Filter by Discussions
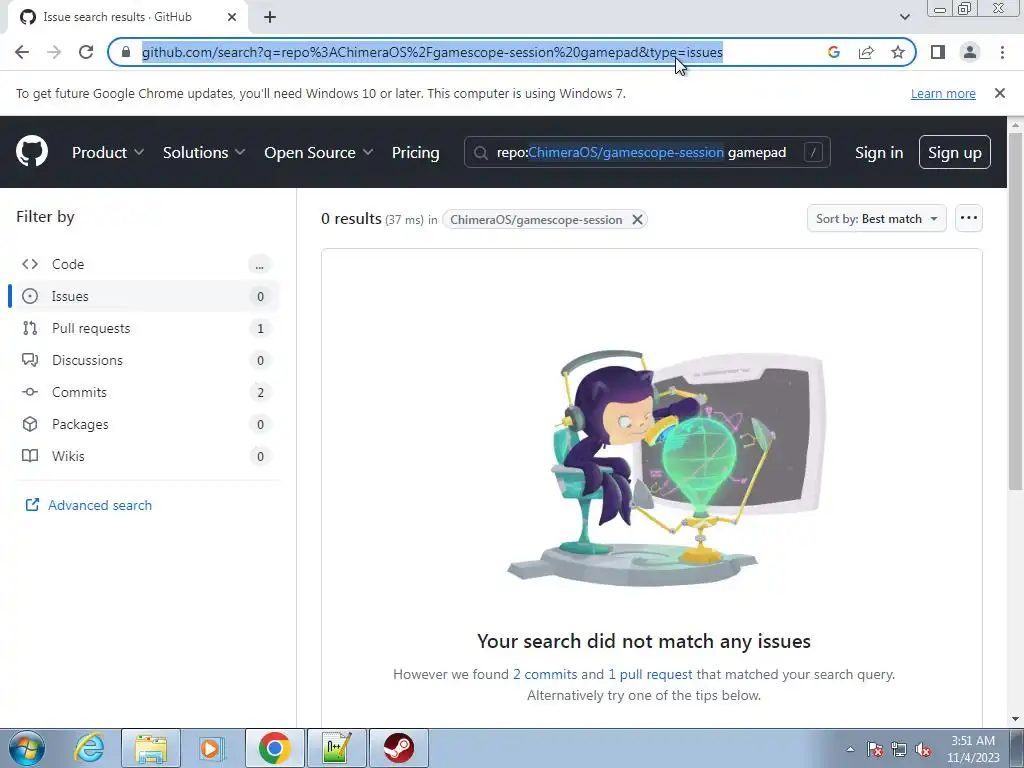This screenshot has width=1024, height=768. [x=144, y=360]
